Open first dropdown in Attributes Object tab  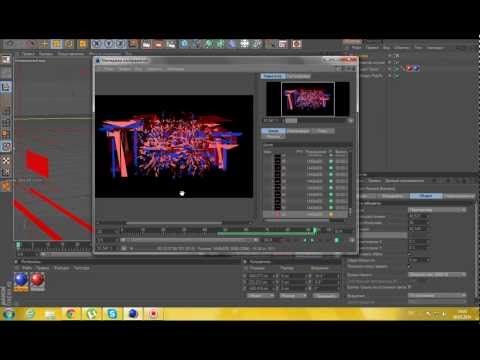click(437, 210)
